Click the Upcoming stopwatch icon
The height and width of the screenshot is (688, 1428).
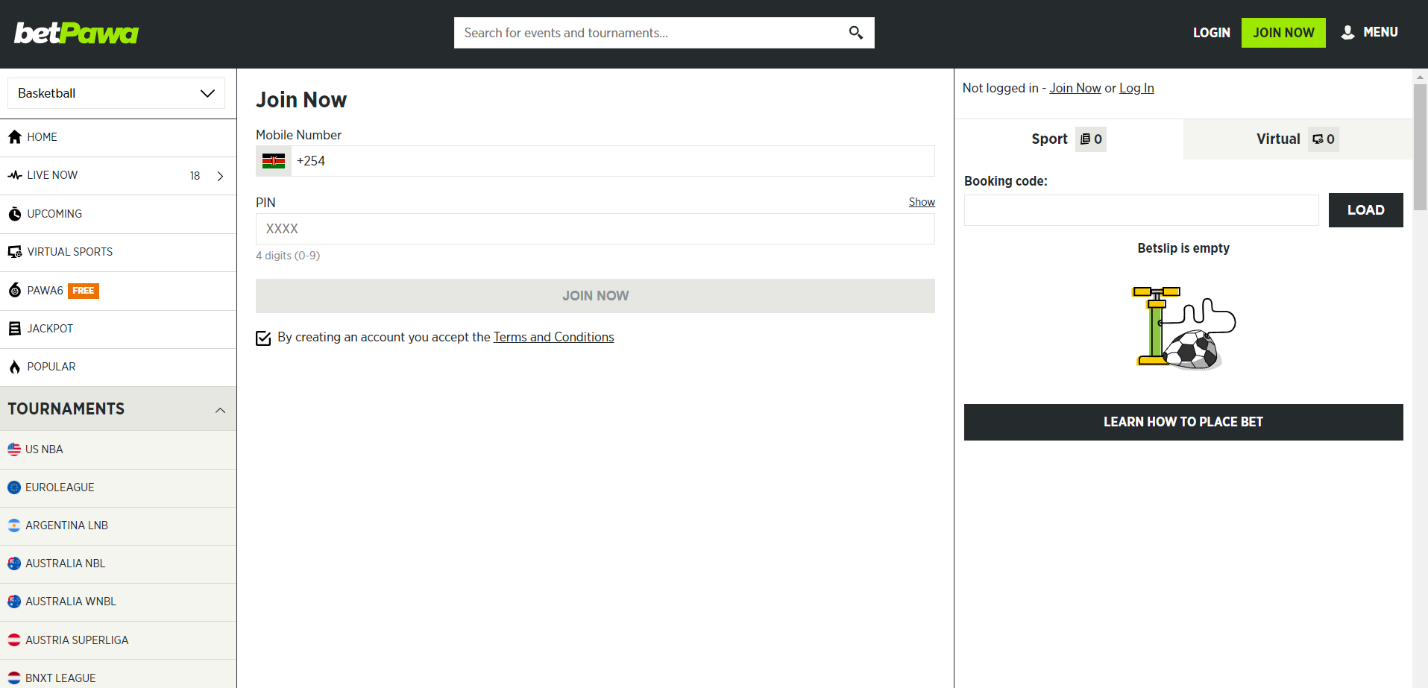(15, 214)
